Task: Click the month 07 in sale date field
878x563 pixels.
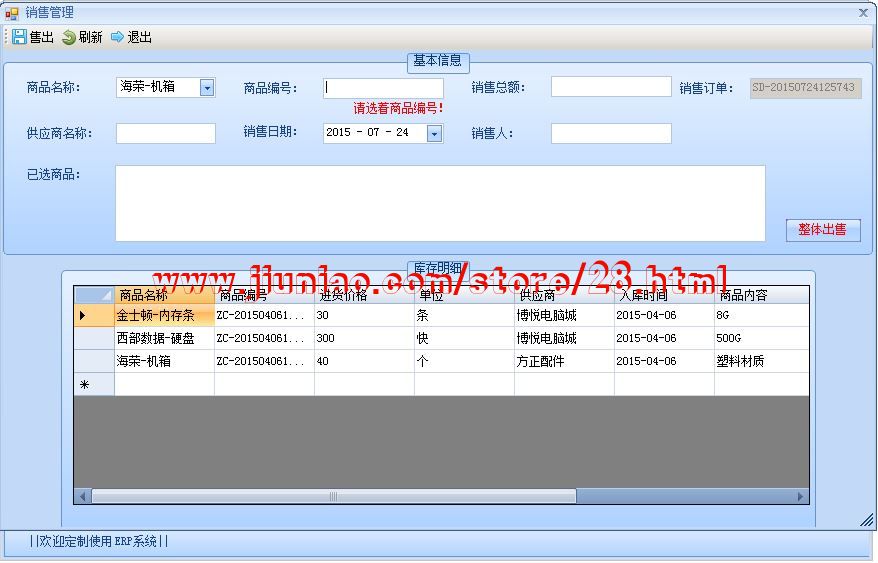Action: coord(373,133)
